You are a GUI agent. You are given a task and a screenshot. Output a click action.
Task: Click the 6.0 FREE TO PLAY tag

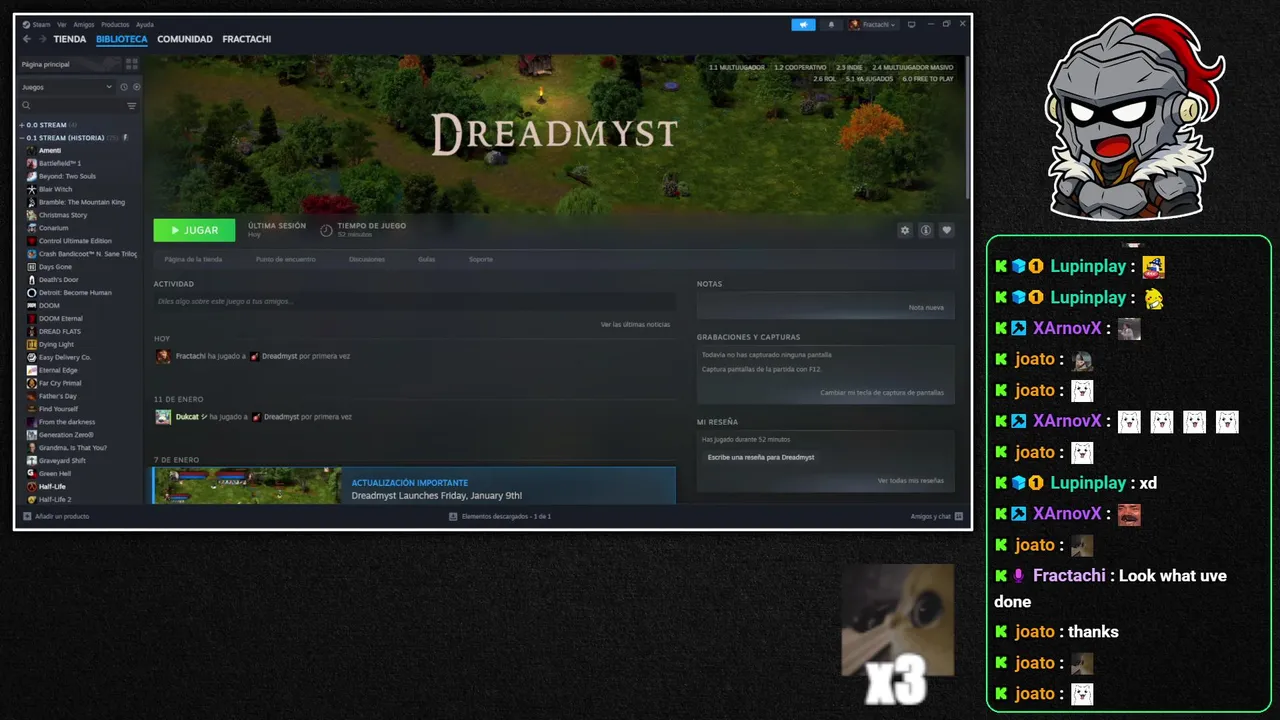click(x=928, y=78)
